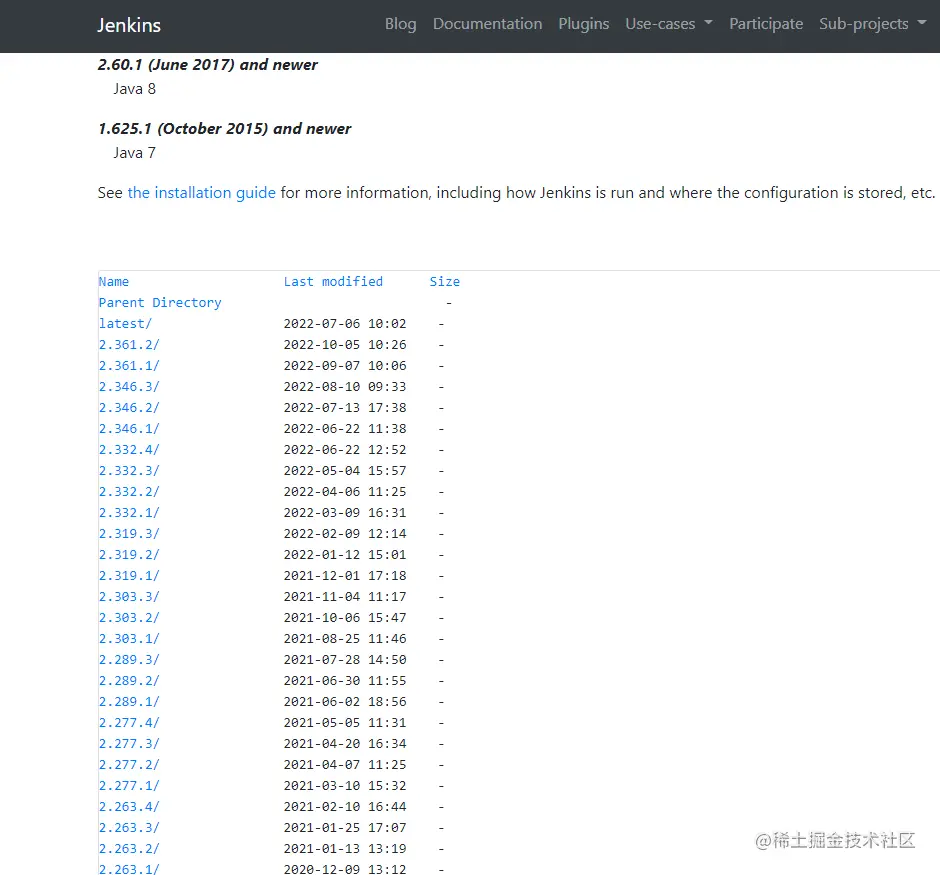Screen dimensions: 940x875
Task: Sort listing by Name column
Action: point(114,282)
